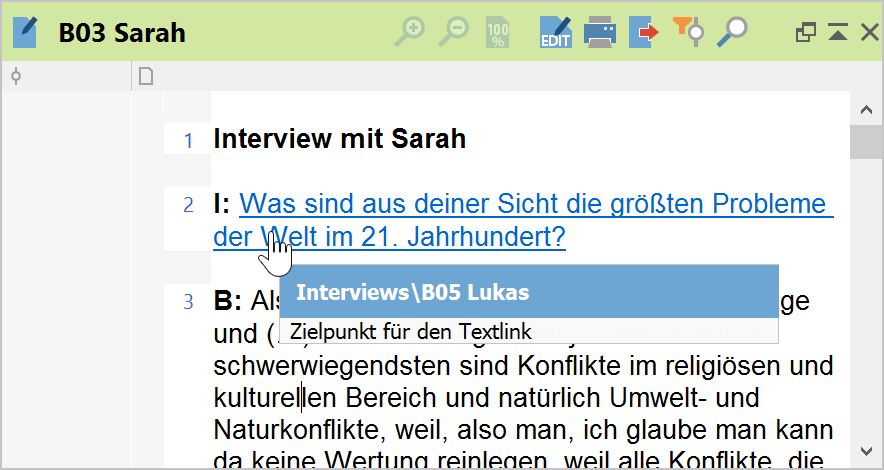Open the funnel filter settings icon
The height and width of the screenshot is (470, 884).
click(x=688, y=32)
